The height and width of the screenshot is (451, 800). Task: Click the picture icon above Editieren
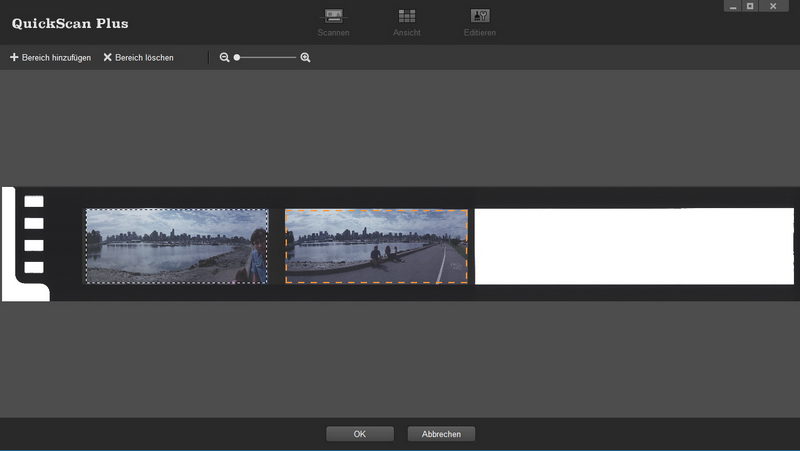pos(479,16)
